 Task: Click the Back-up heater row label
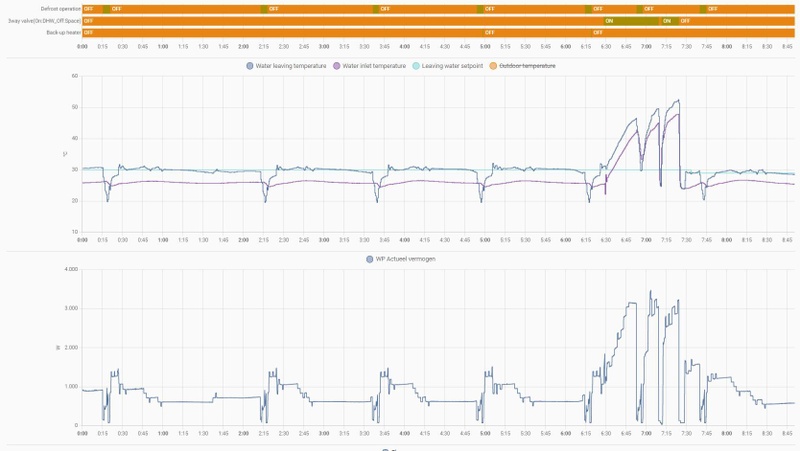(64, 33)
